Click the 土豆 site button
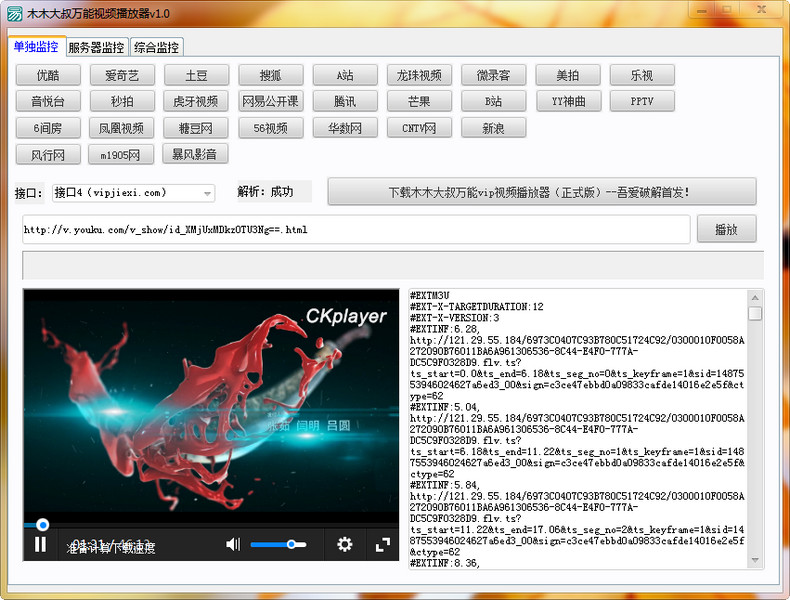The image size is (790, 600). pos(196,76)
